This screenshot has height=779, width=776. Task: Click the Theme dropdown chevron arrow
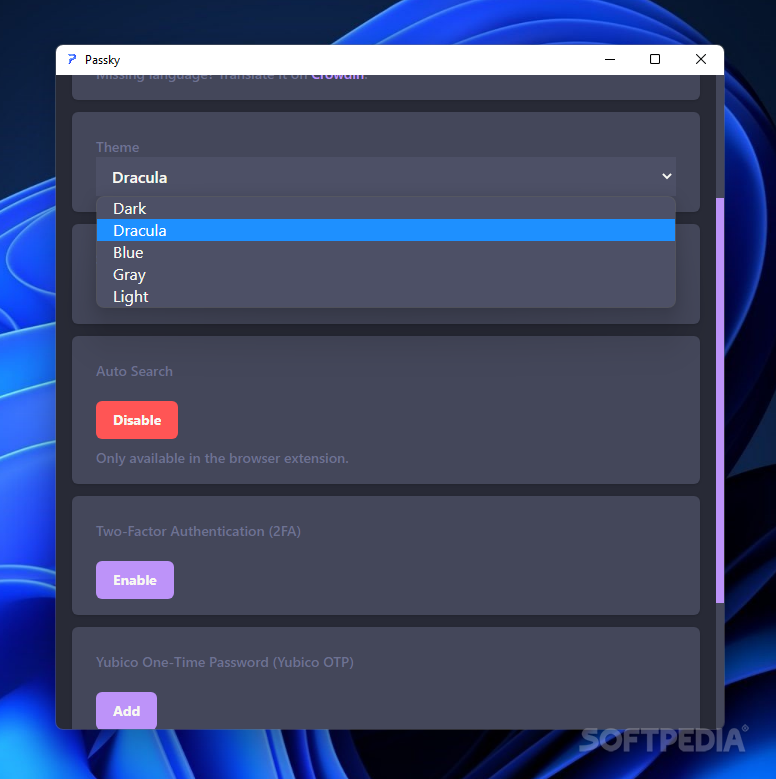point(666,176)
